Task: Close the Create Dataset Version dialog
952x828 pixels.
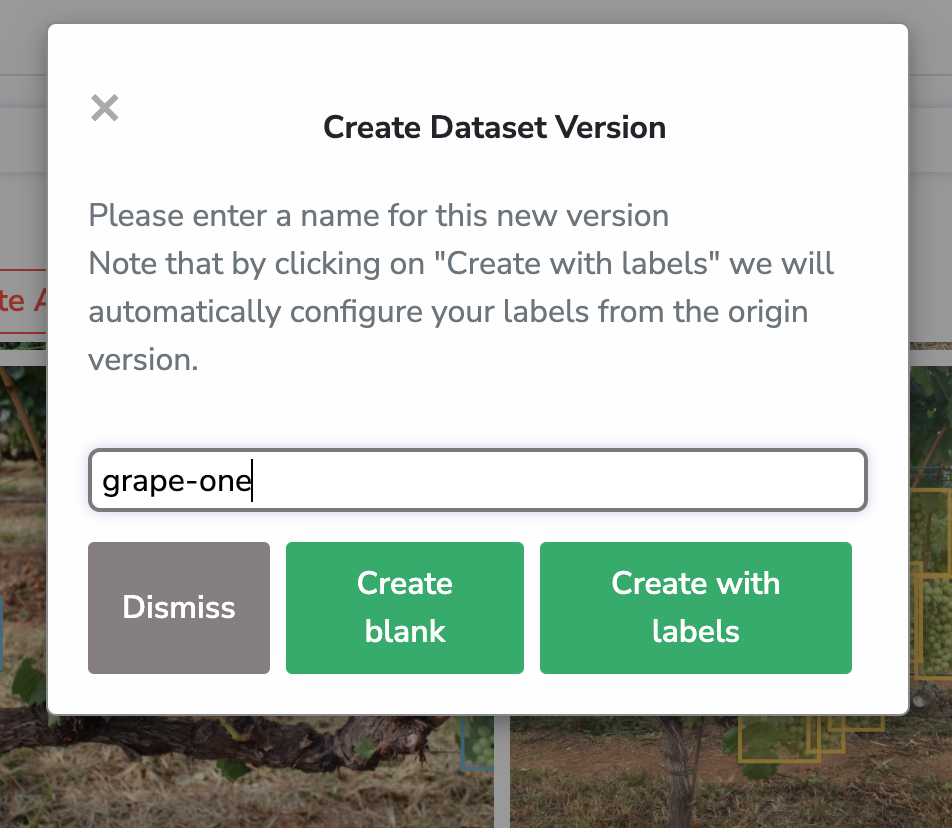Action: (104, 108)
